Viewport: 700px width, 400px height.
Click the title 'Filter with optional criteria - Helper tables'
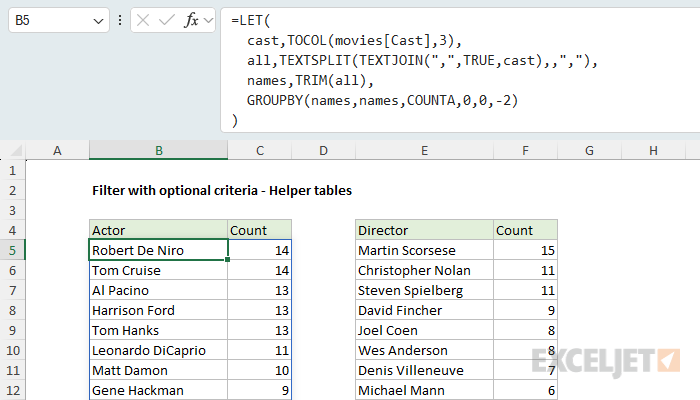[222, 191]
